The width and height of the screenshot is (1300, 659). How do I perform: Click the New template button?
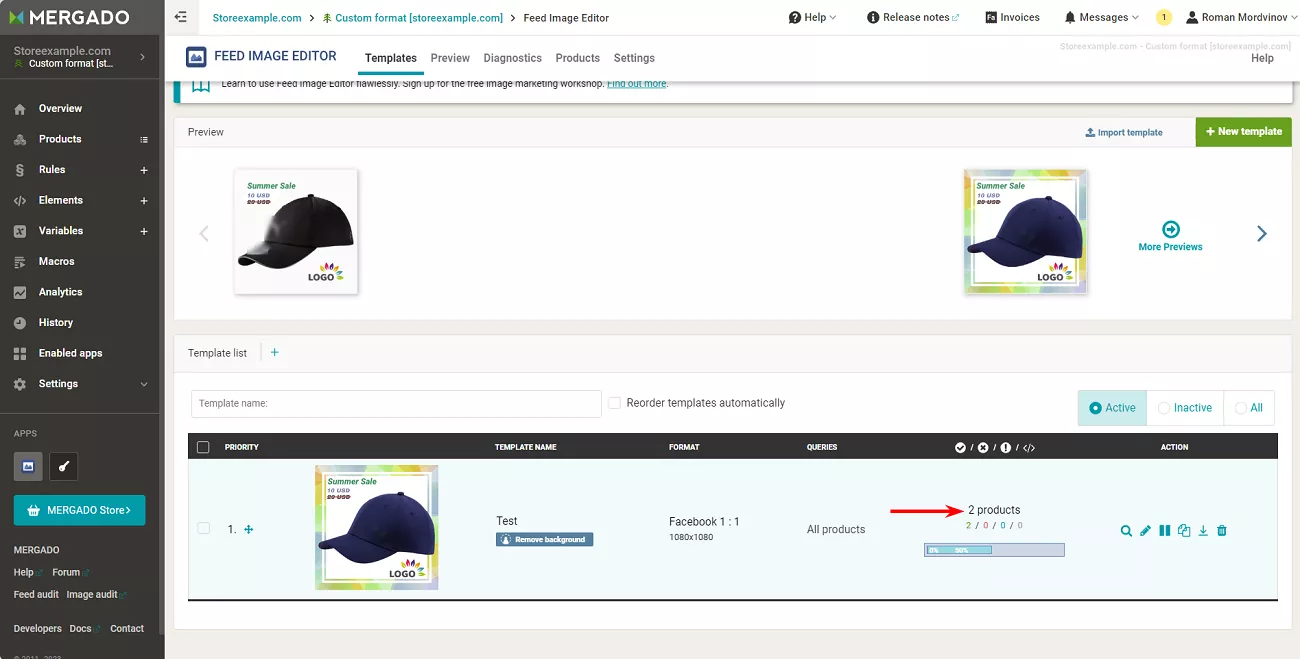pyautogui.click(x=1243, y=132)
